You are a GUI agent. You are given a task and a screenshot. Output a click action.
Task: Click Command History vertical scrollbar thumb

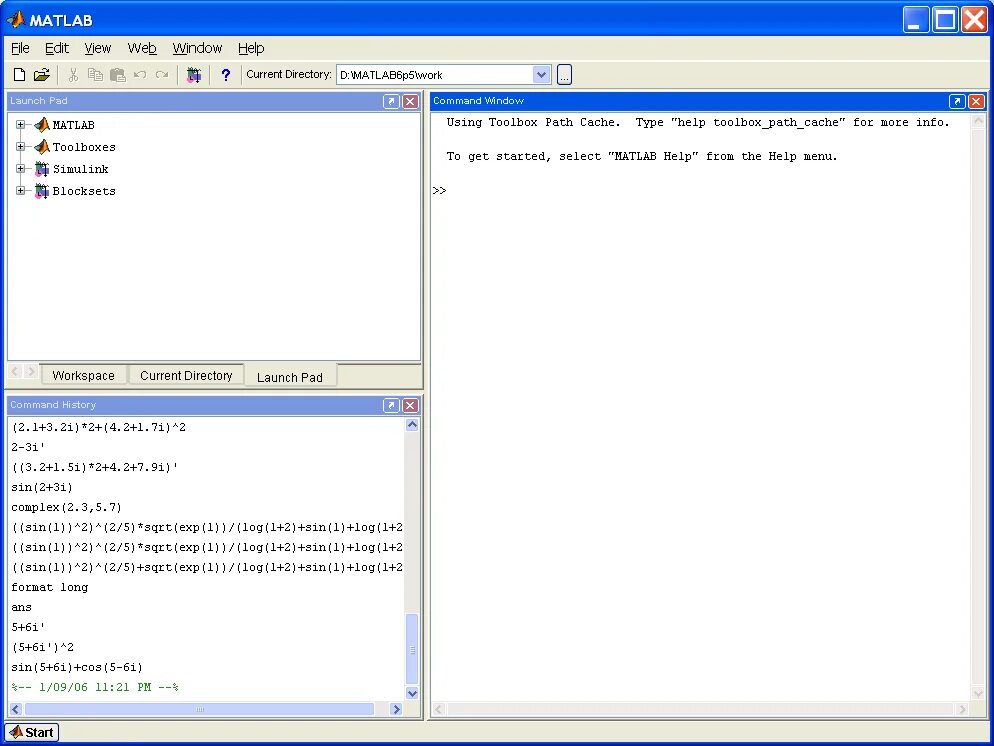412,649
